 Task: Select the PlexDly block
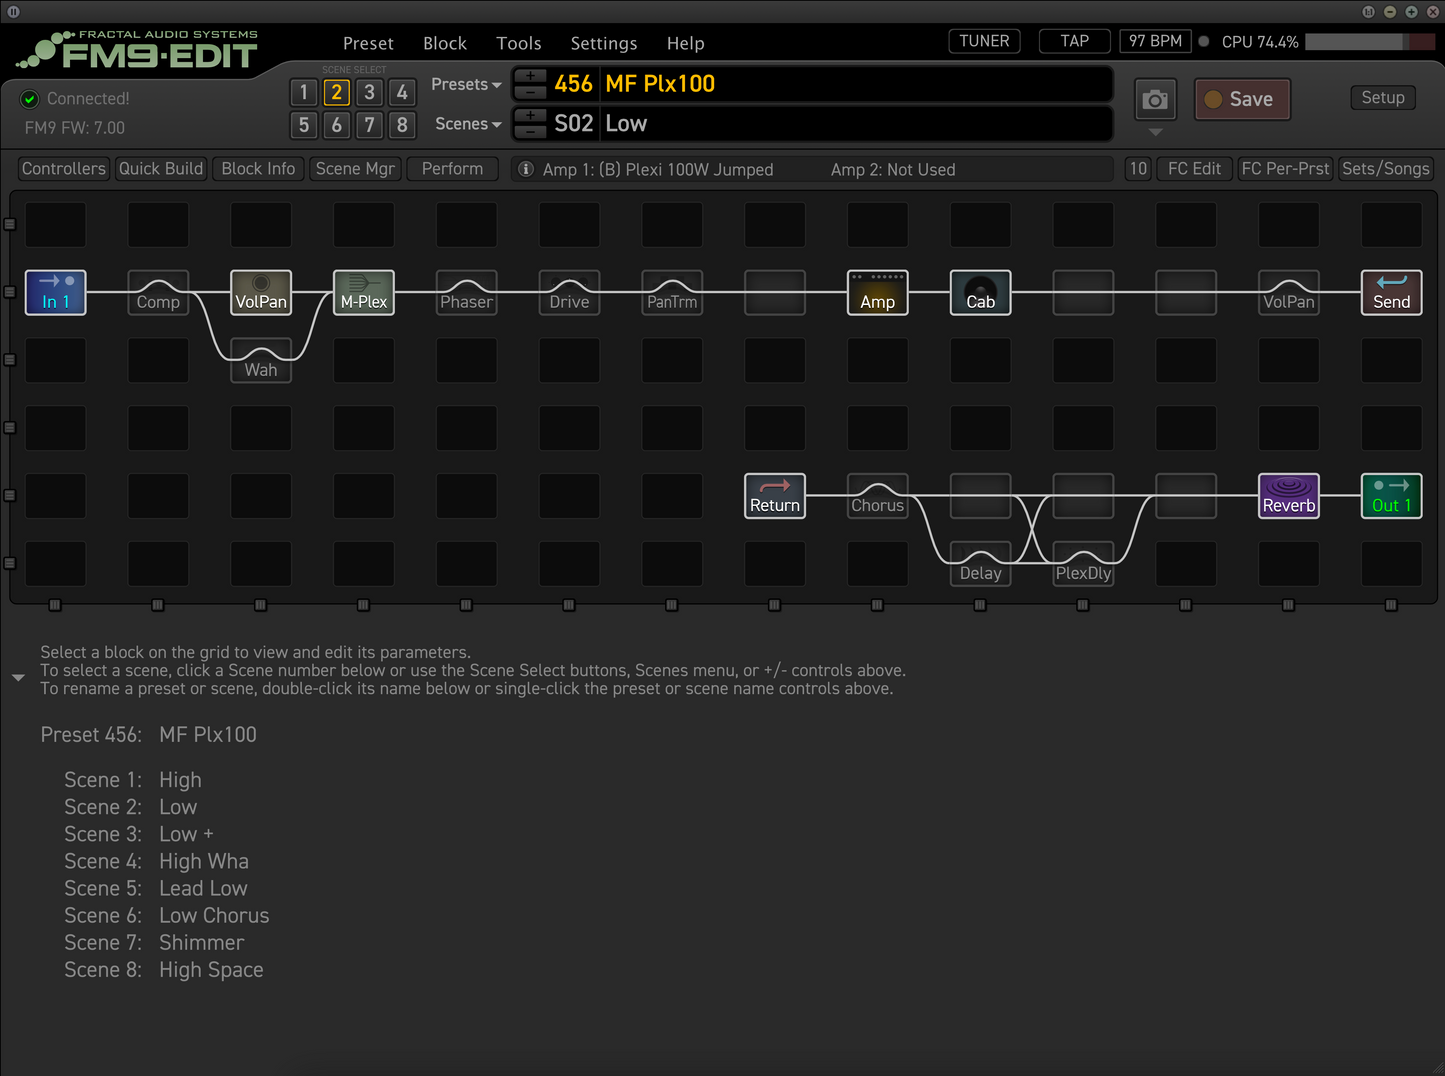coord(1083,564)
